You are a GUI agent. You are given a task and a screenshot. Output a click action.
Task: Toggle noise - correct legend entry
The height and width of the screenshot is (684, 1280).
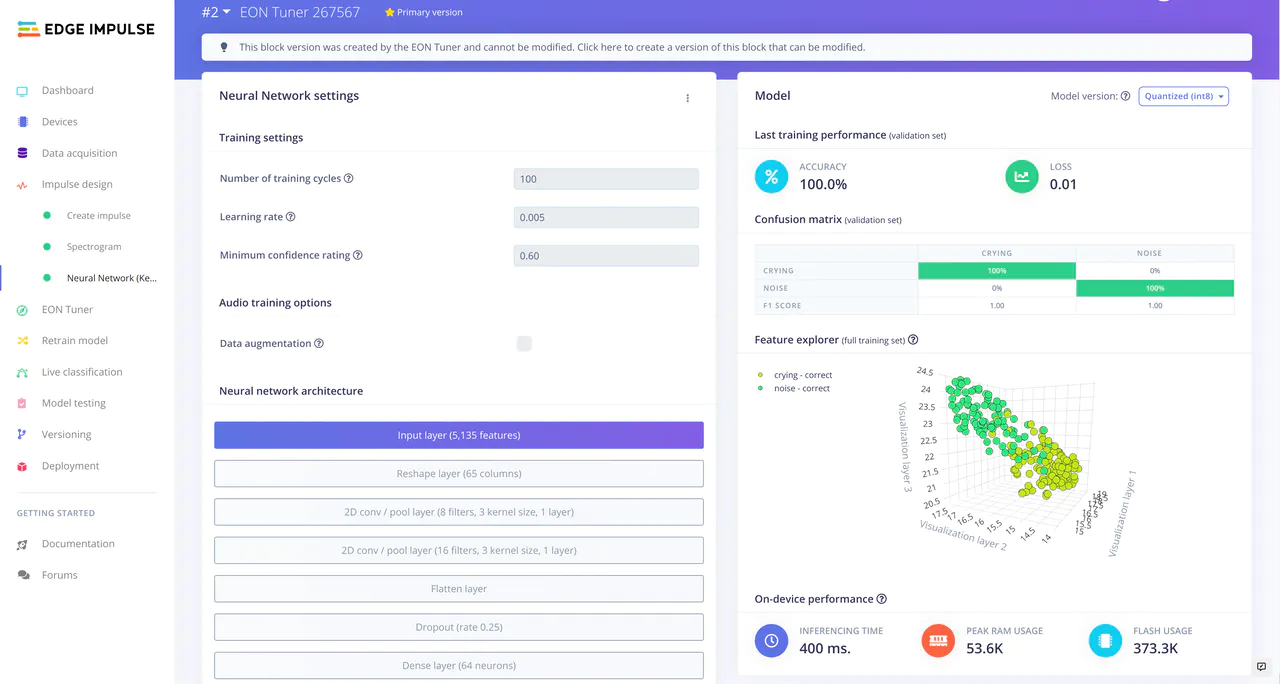(794, 388)
